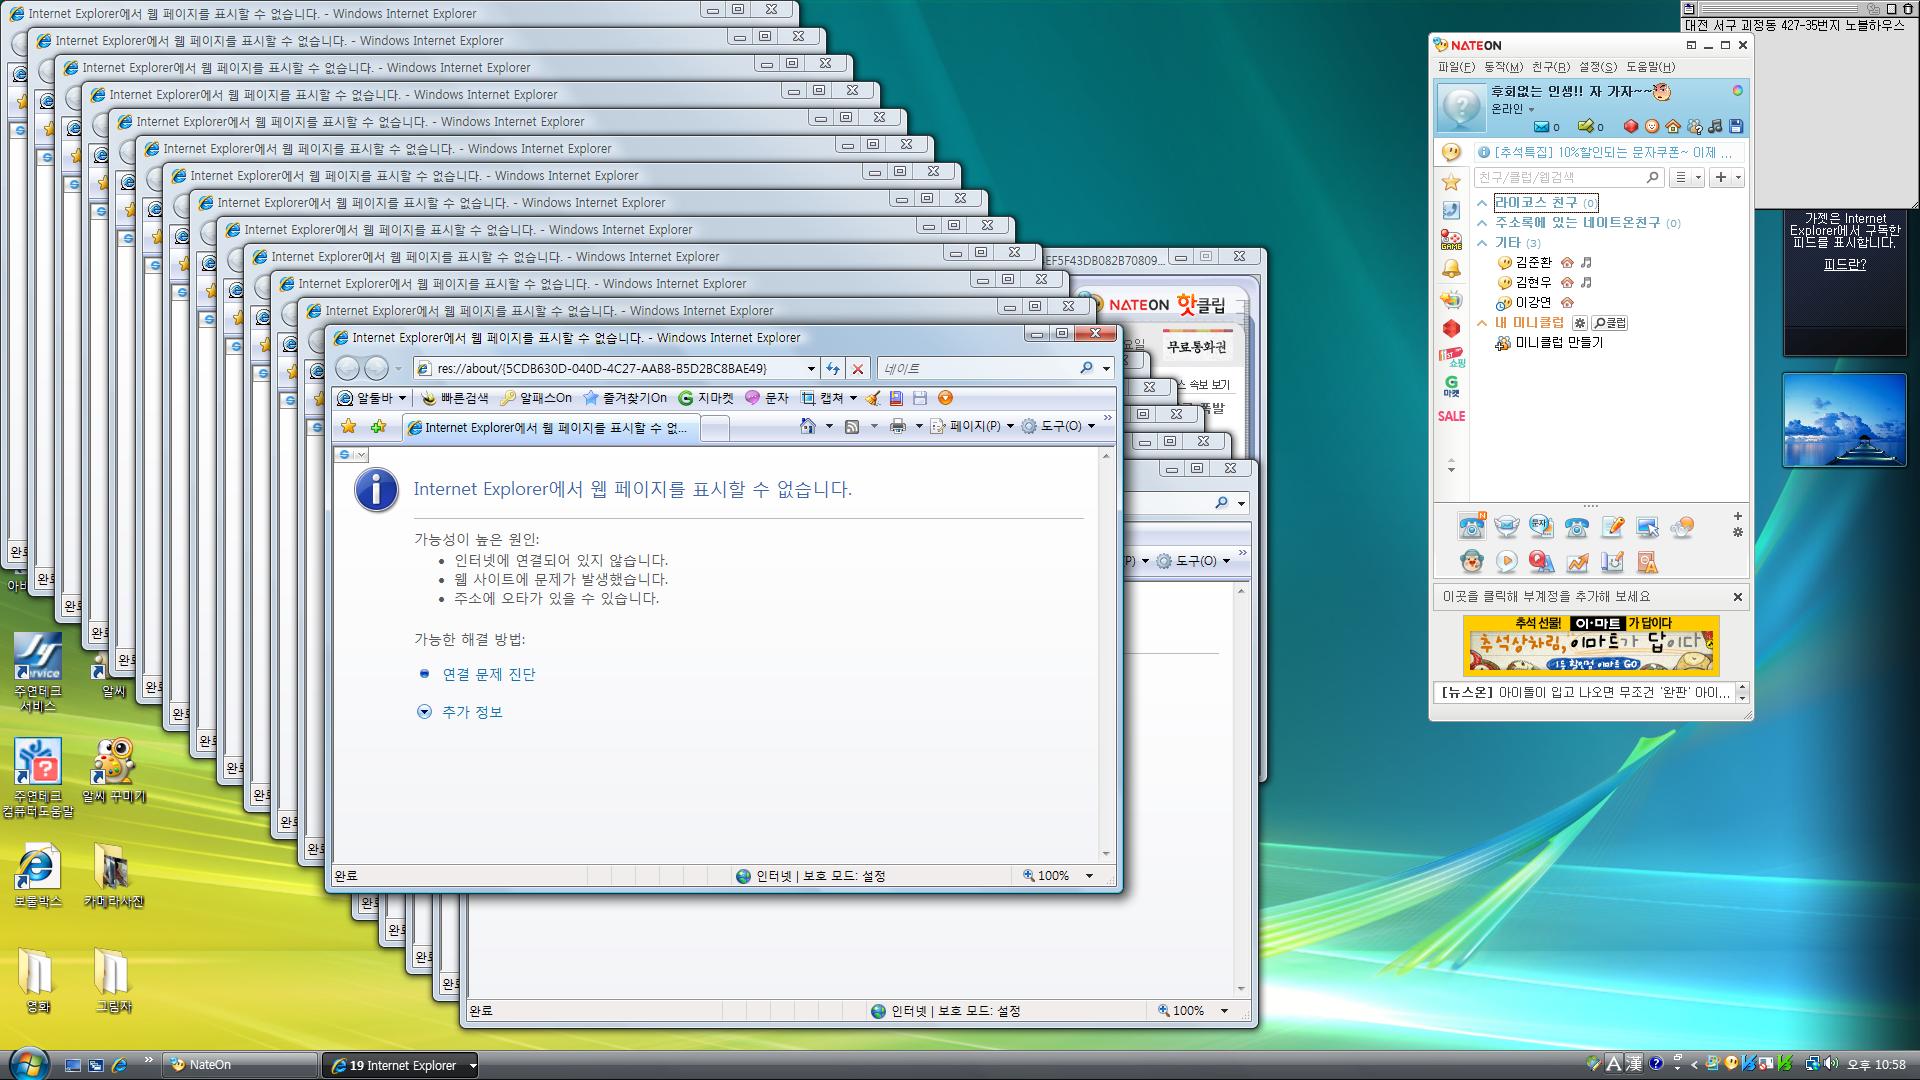The image size is (1920, 1080).
Task: Click the bell alarm icon in NateOn sidebar
Action: [1451, 269]
